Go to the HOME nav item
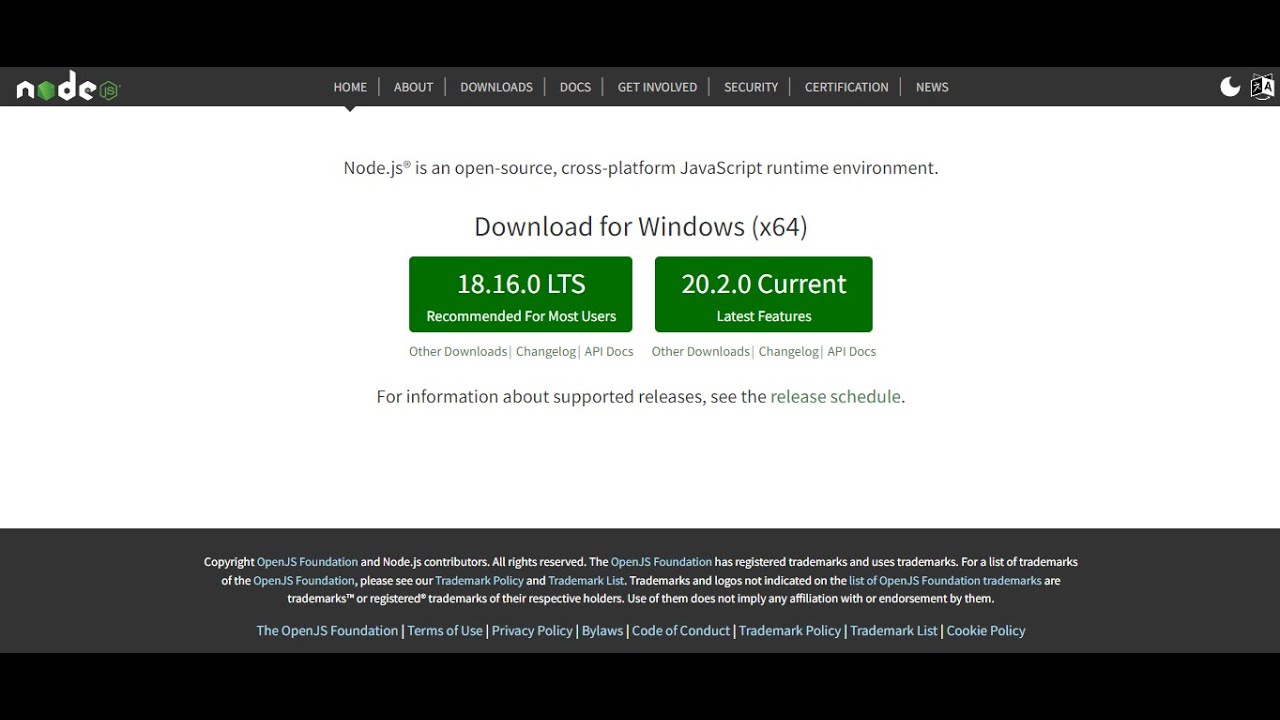This screenshot has width=1280, height=720. (x=350, y=87)
